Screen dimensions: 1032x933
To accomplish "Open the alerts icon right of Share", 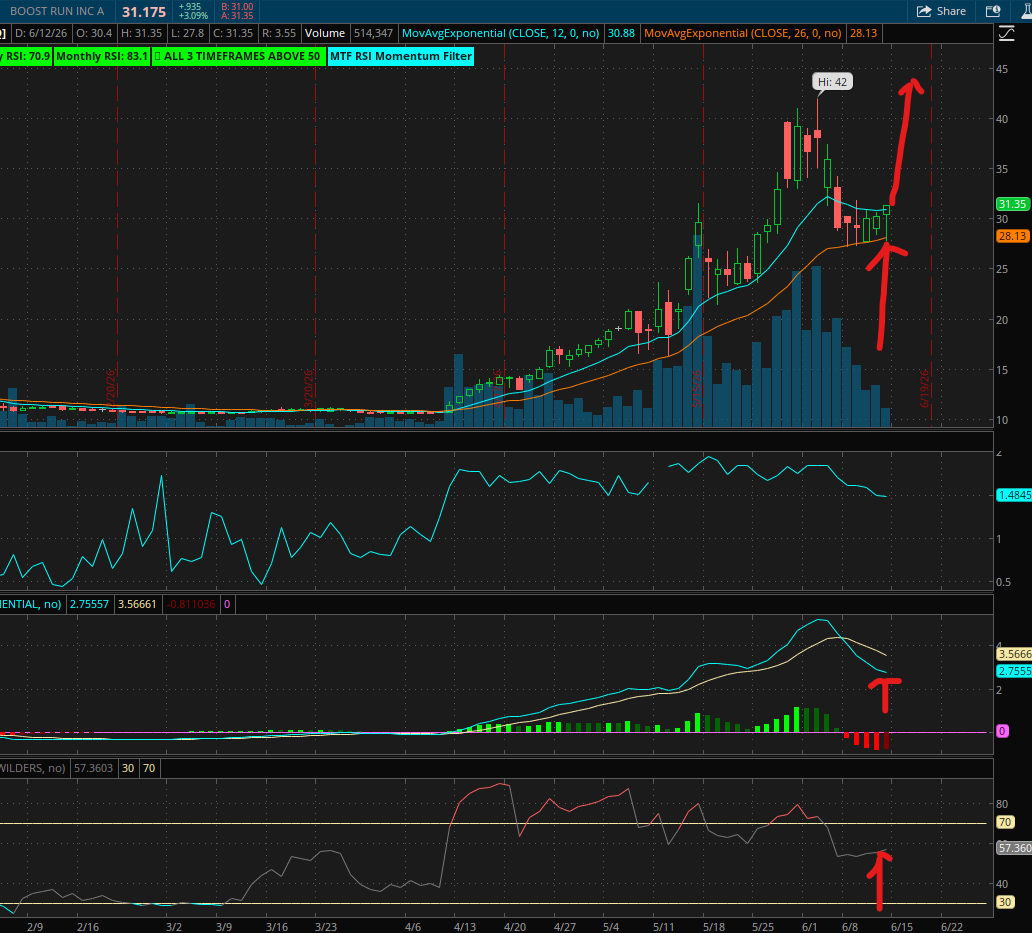I will click(993, 11).
